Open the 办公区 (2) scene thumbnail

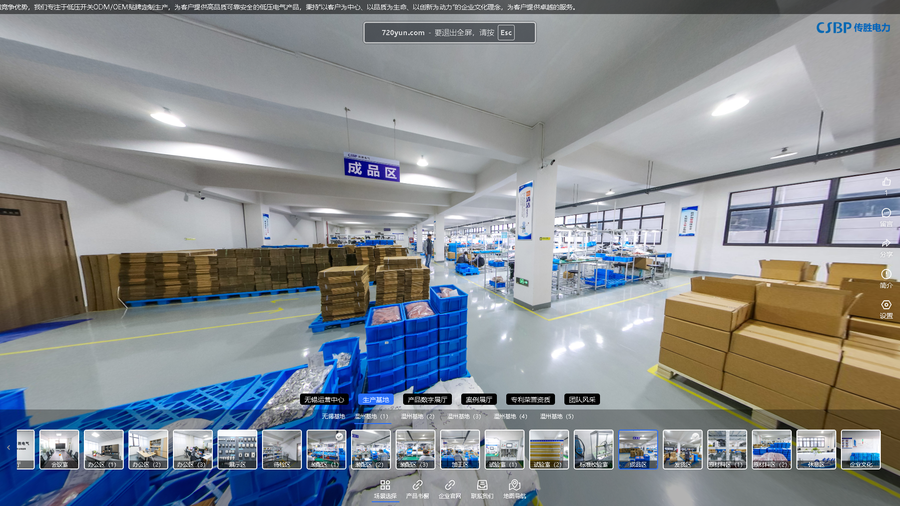[148, 450]
